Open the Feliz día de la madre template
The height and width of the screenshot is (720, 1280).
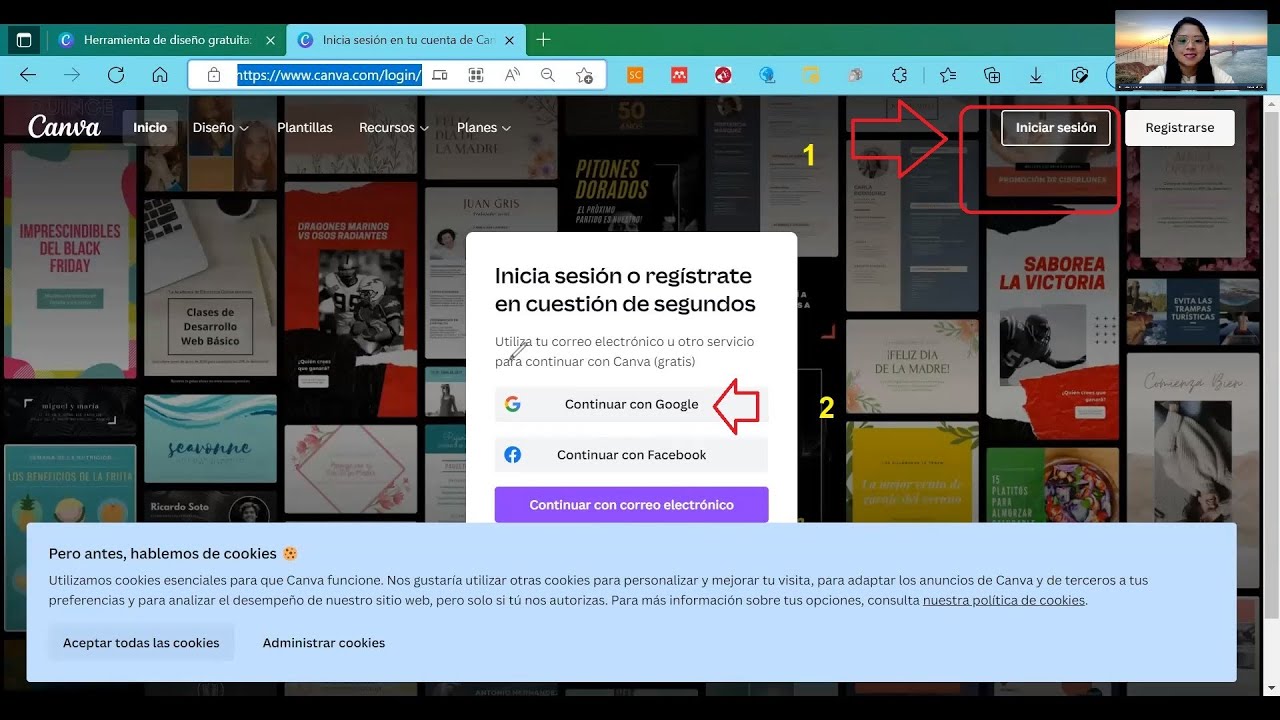pos(912,364)
